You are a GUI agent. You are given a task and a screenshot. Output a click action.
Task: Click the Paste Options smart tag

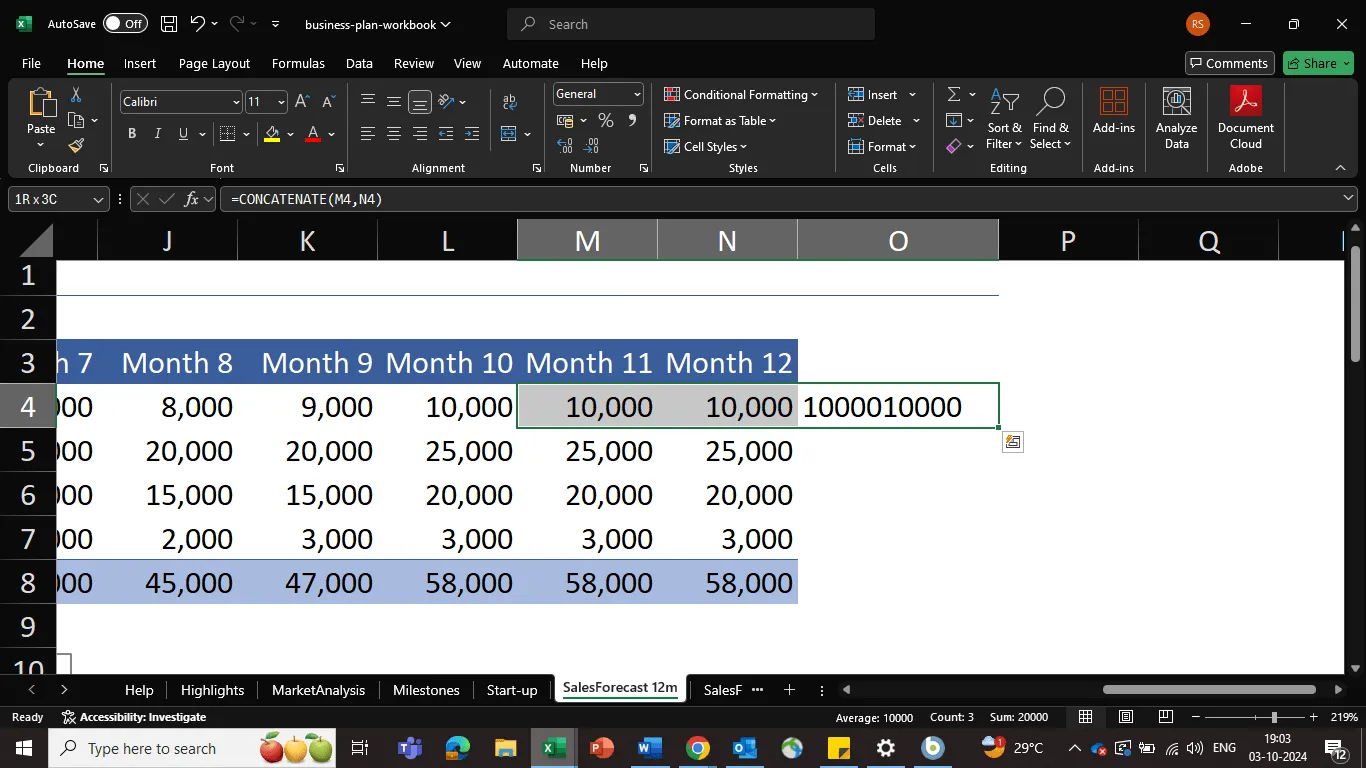pos(1013,442)
